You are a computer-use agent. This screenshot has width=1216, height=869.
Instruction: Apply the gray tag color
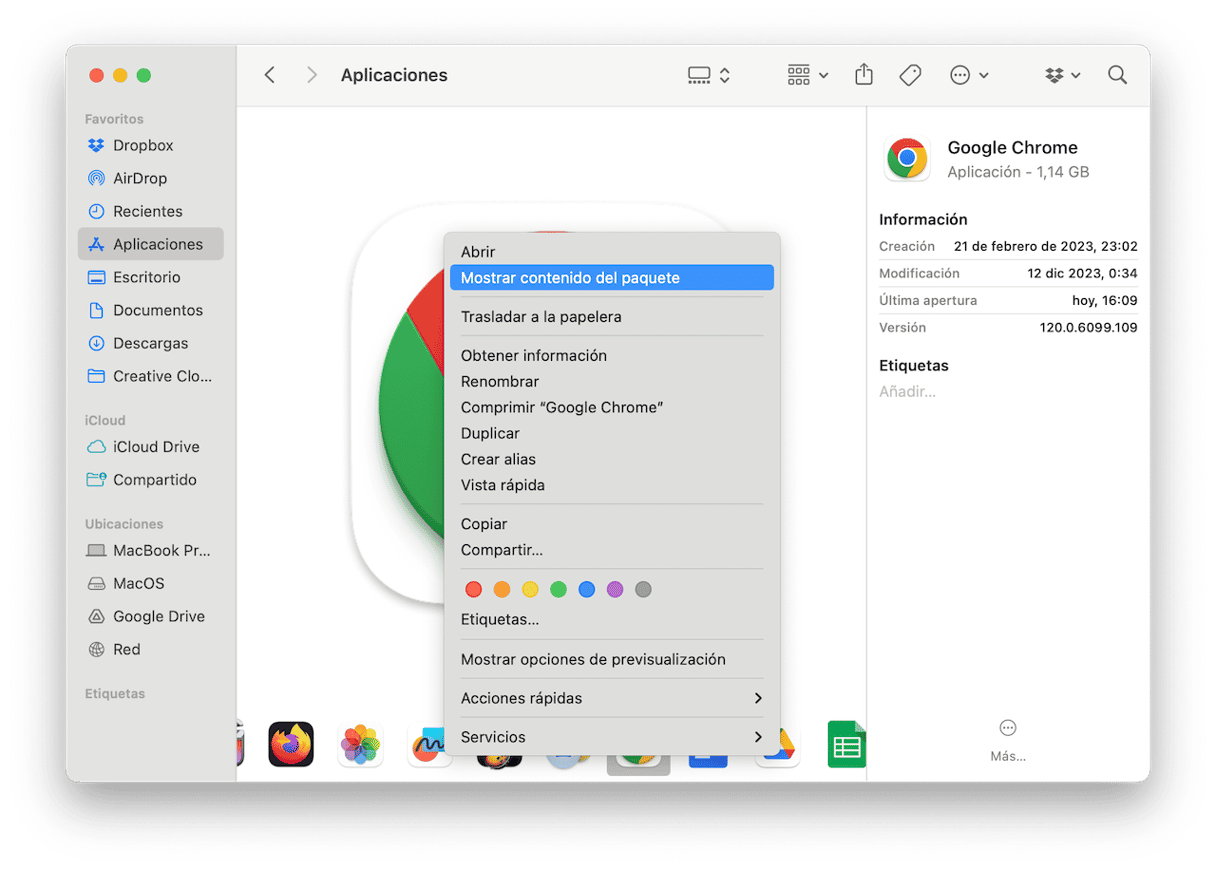tap(644, 590)
